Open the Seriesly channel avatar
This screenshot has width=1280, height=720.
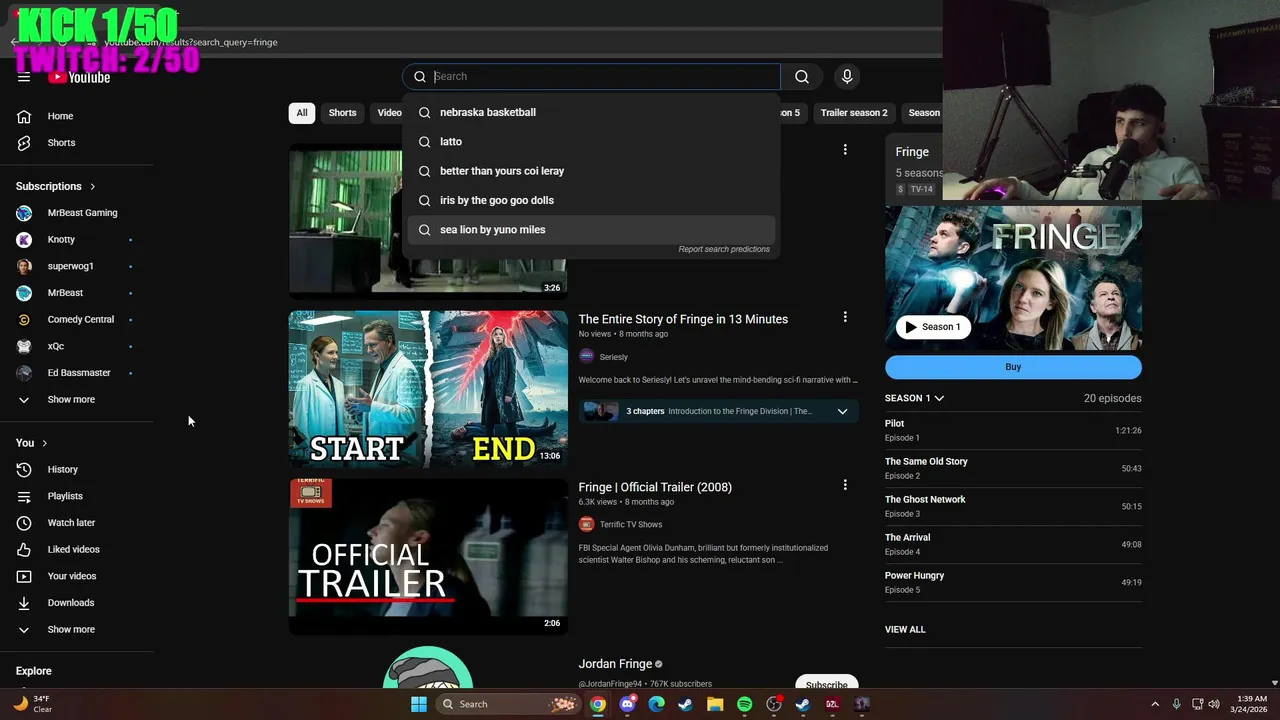point(586,356)
